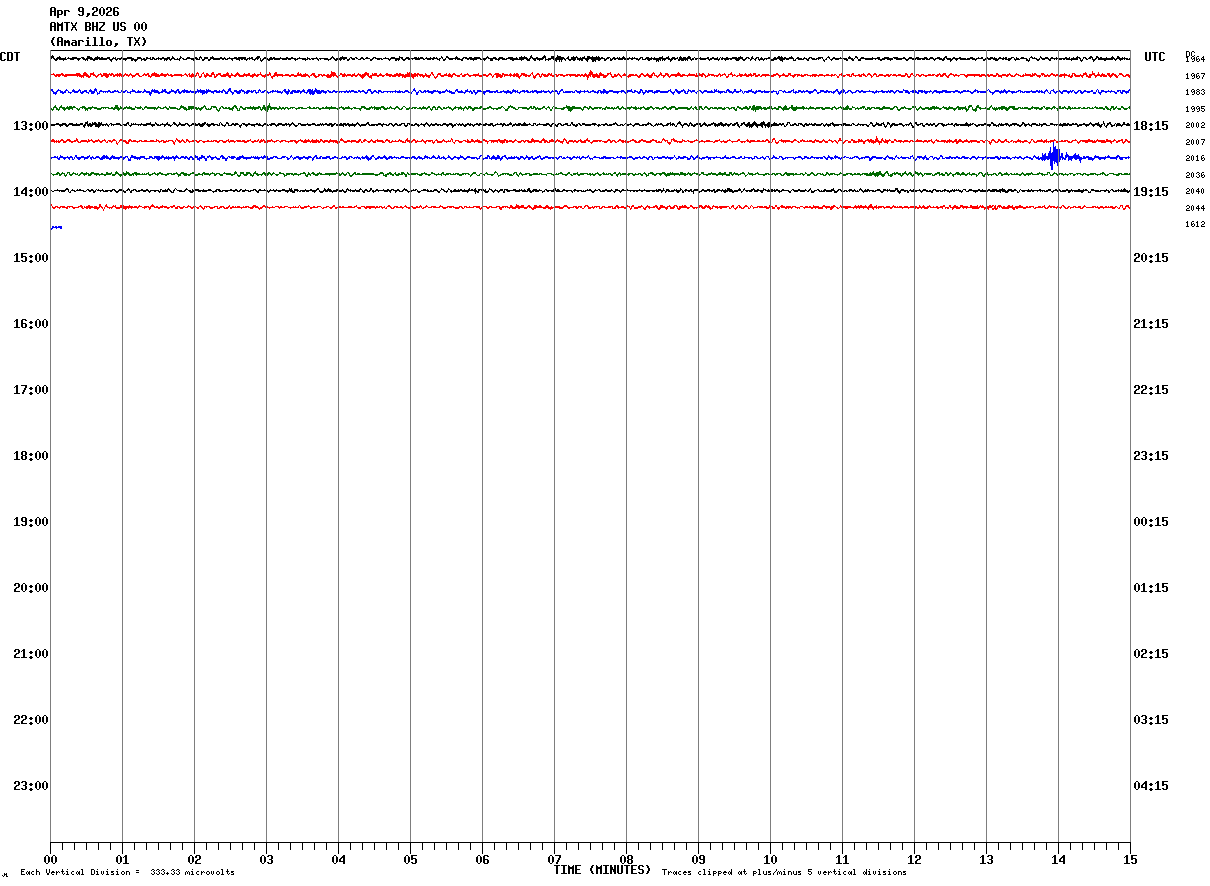Click the '13:00' CDT hour label

tap(31, 126)
